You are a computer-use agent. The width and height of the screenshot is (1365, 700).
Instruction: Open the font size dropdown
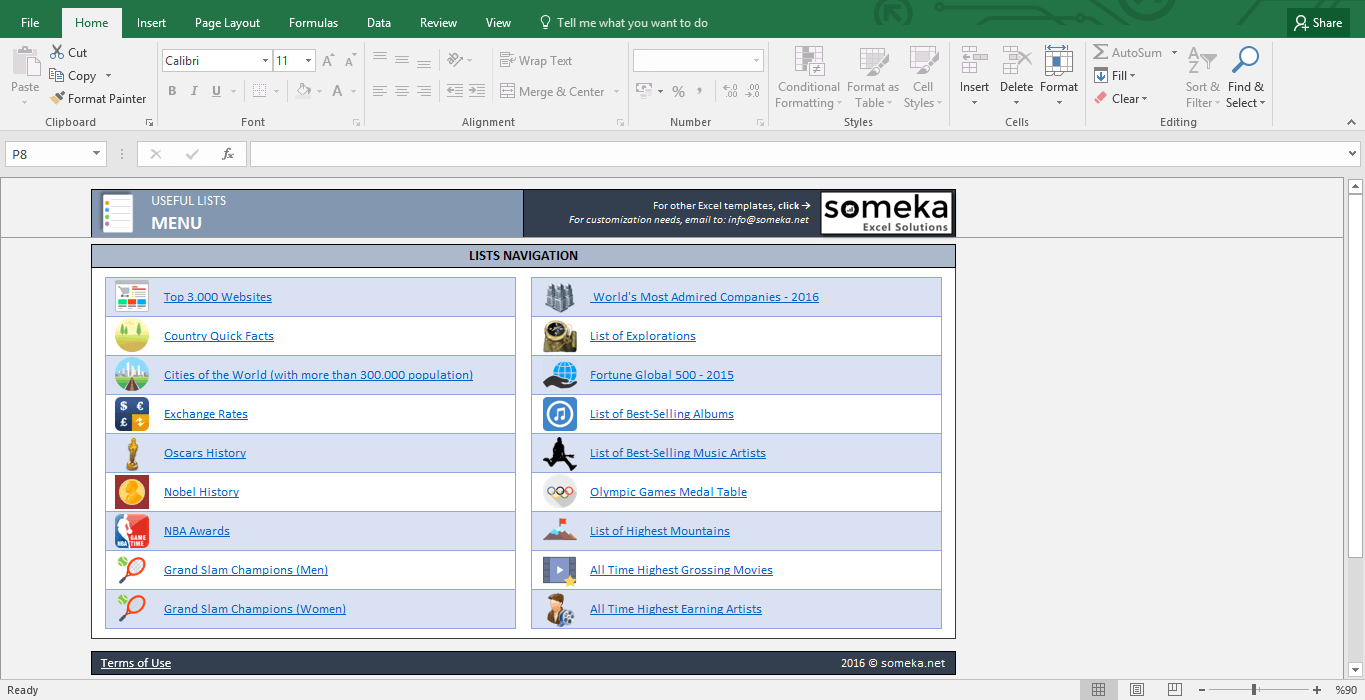308,61
